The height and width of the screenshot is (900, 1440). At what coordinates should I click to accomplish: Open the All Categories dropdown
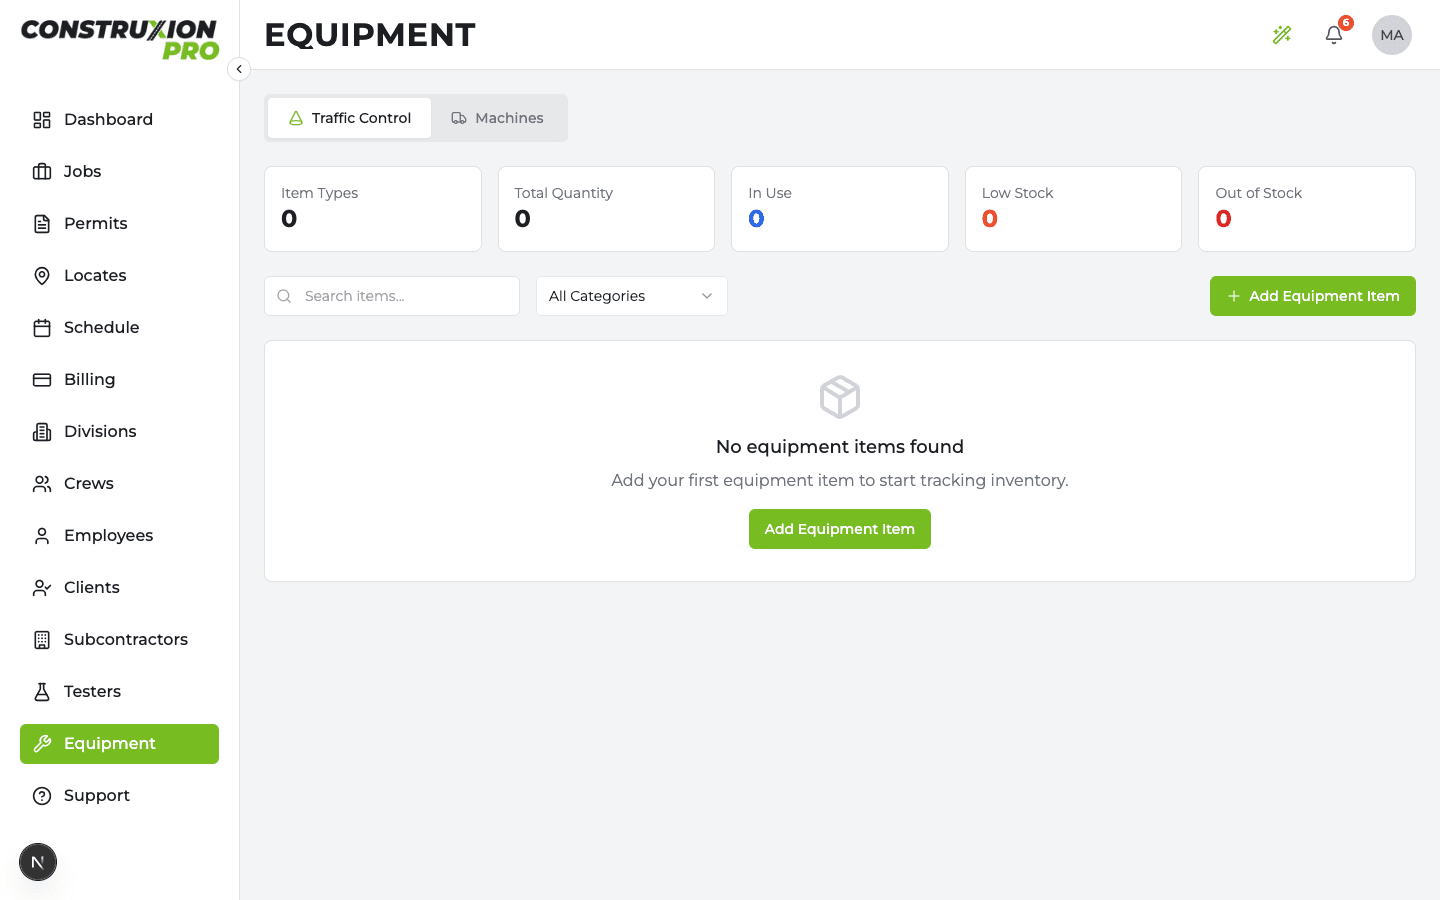click(632, 296)
